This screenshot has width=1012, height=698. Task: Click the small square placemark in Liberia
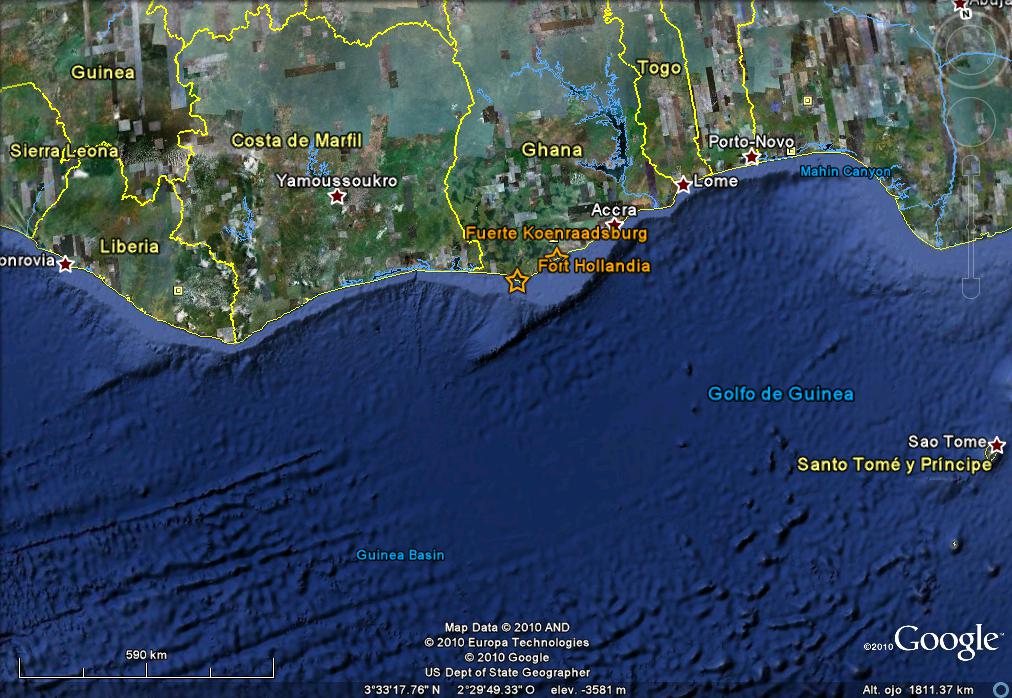(178, 291)
